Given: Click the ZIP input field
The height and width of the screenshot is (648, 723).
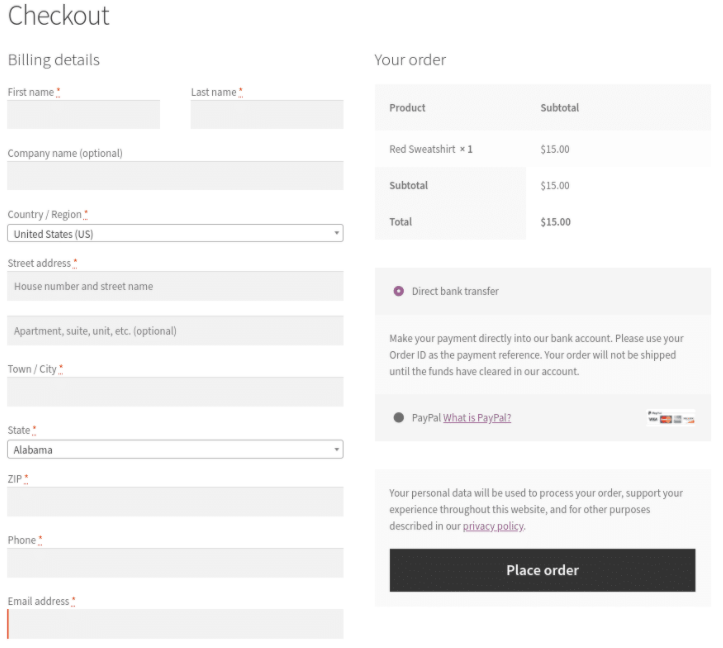Looking at the screenshot, I should 175,502.
